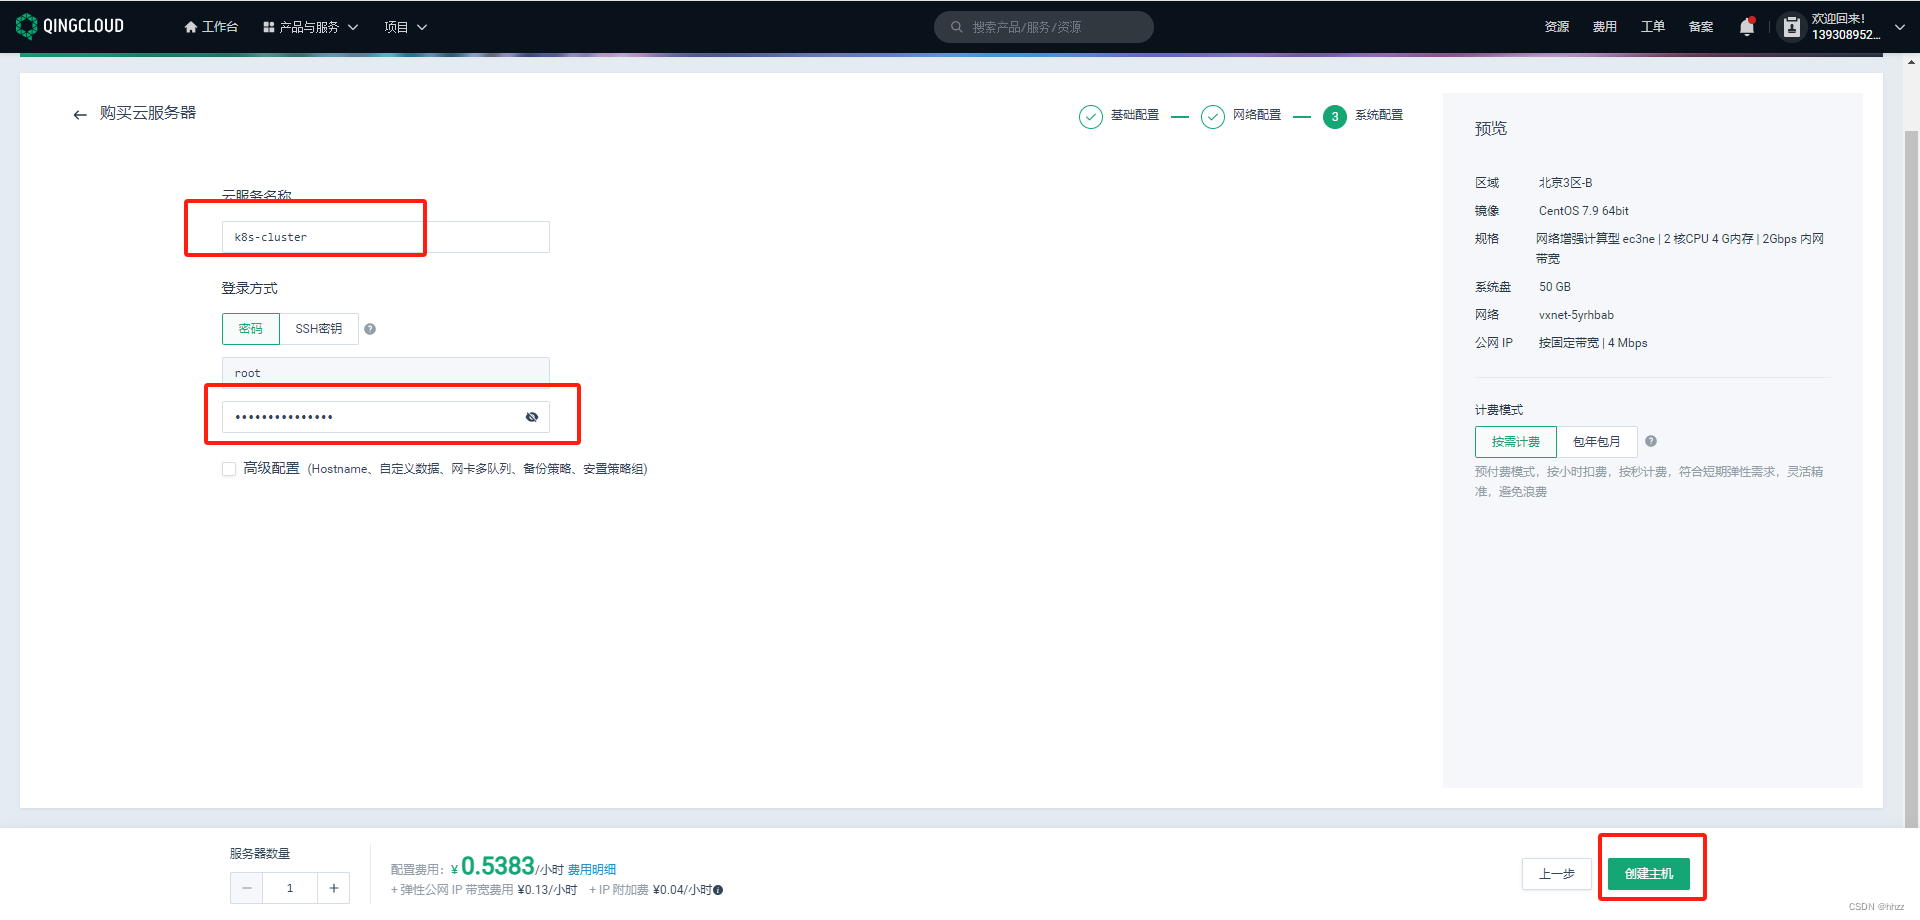This screenshot has width=1920, height=920.
Task: Enable 高级配置 checkbox
Action: [229, 469]
